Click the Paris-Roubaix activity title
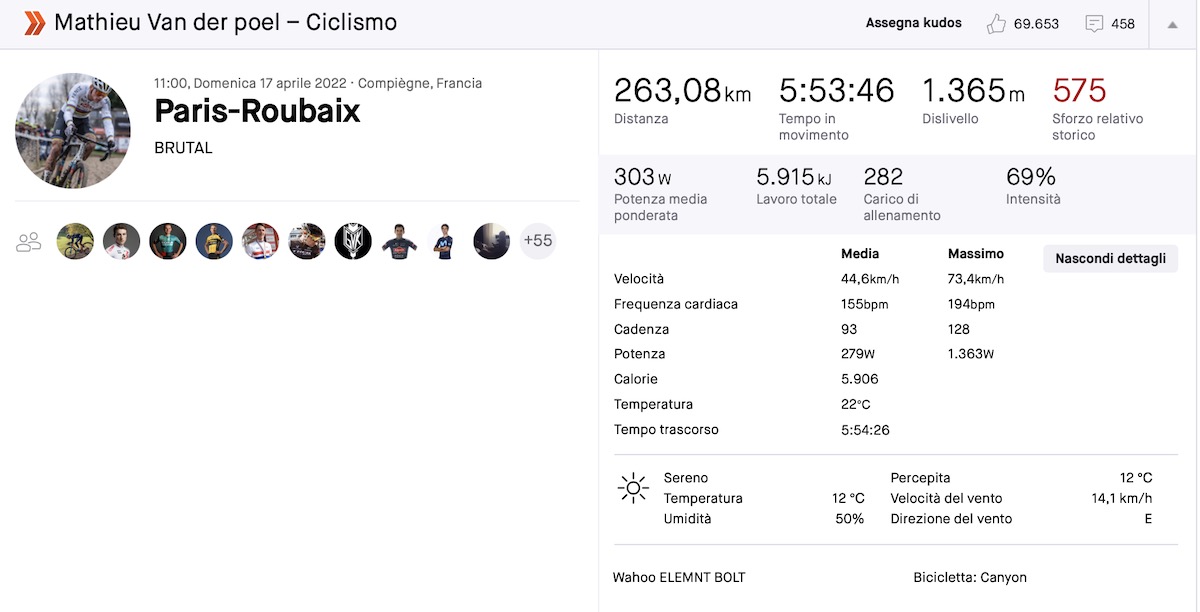Image resolution: width=1200 pixels, height=612 pixels. click(257, 111)
